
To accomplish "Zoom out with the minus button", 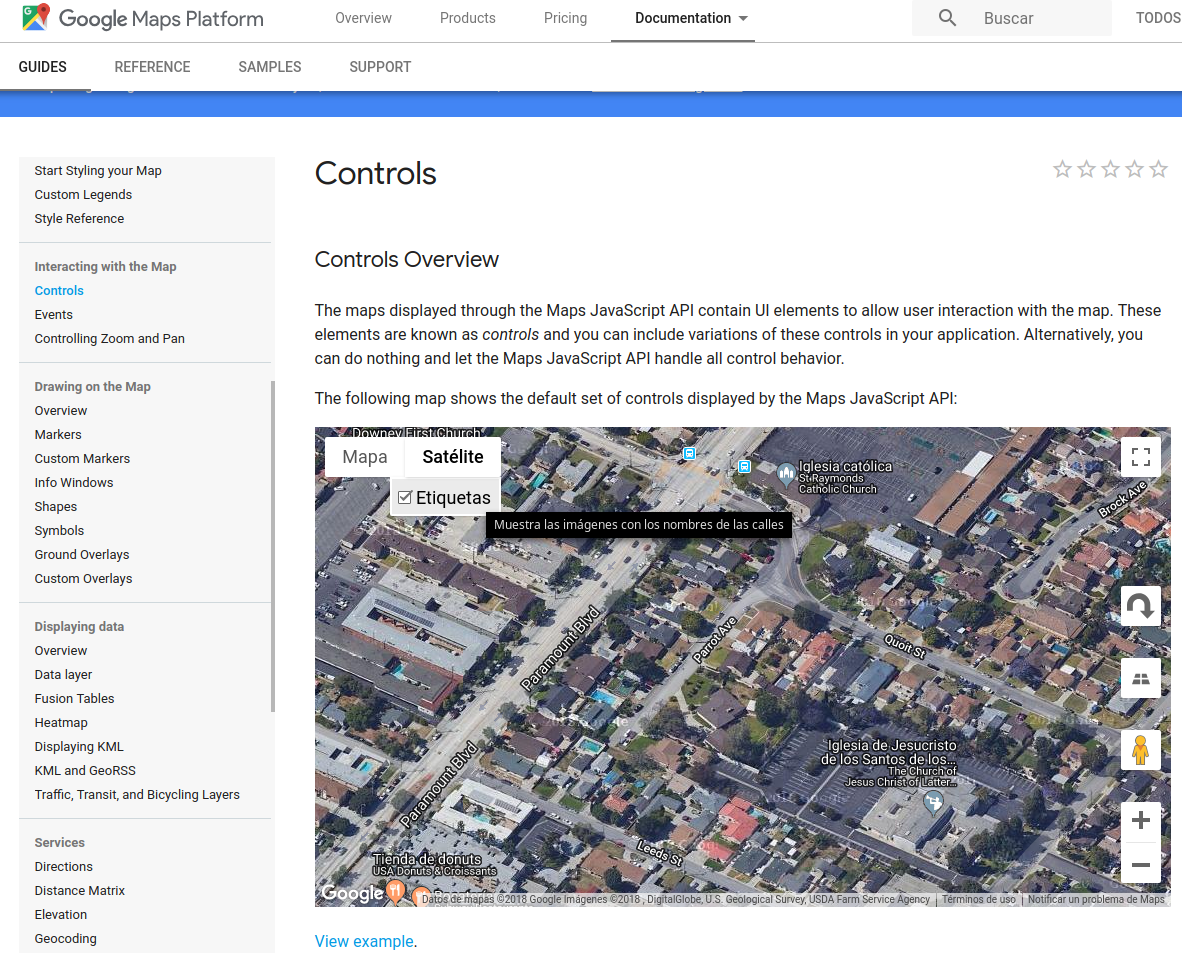I will coord(1140,864).
